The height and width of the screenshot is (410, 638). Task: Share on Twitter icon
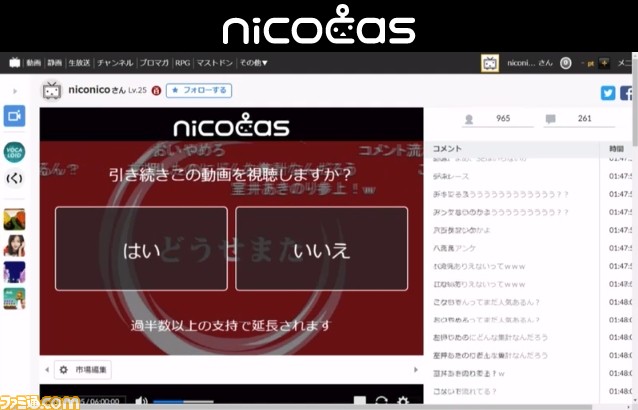click(608, 93)
